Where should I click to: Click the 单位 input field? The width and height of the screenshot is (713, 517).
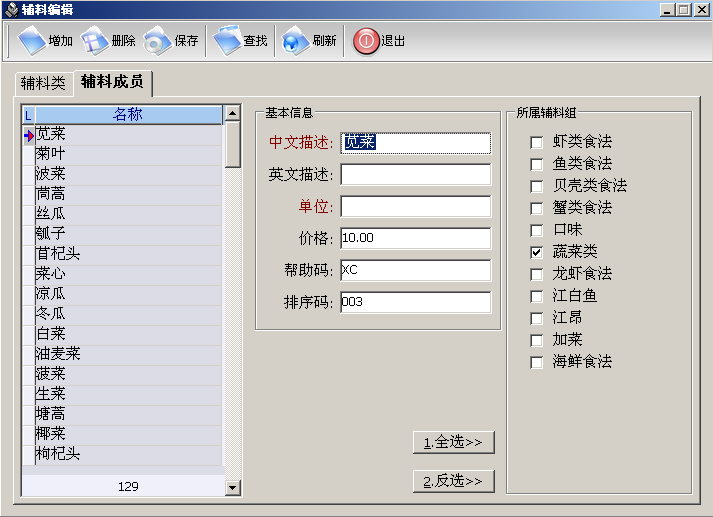[415, 207]
